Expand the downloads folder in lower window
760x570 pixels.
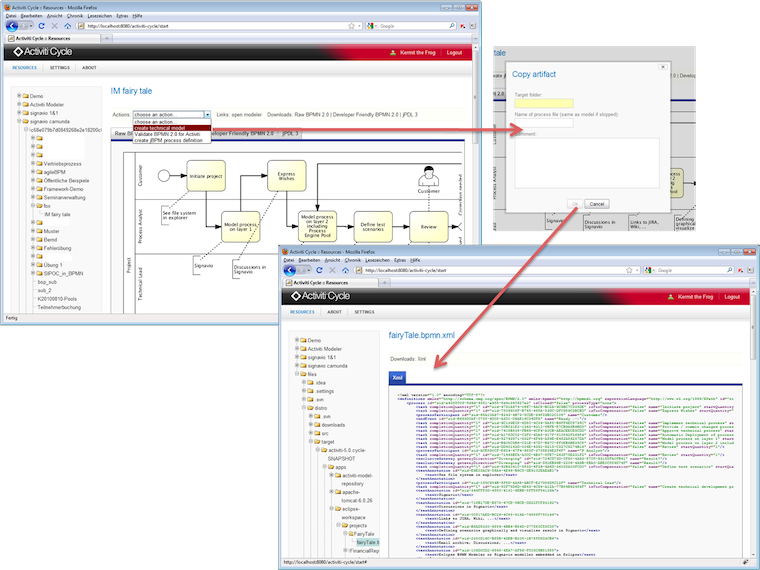pos(311,425)
